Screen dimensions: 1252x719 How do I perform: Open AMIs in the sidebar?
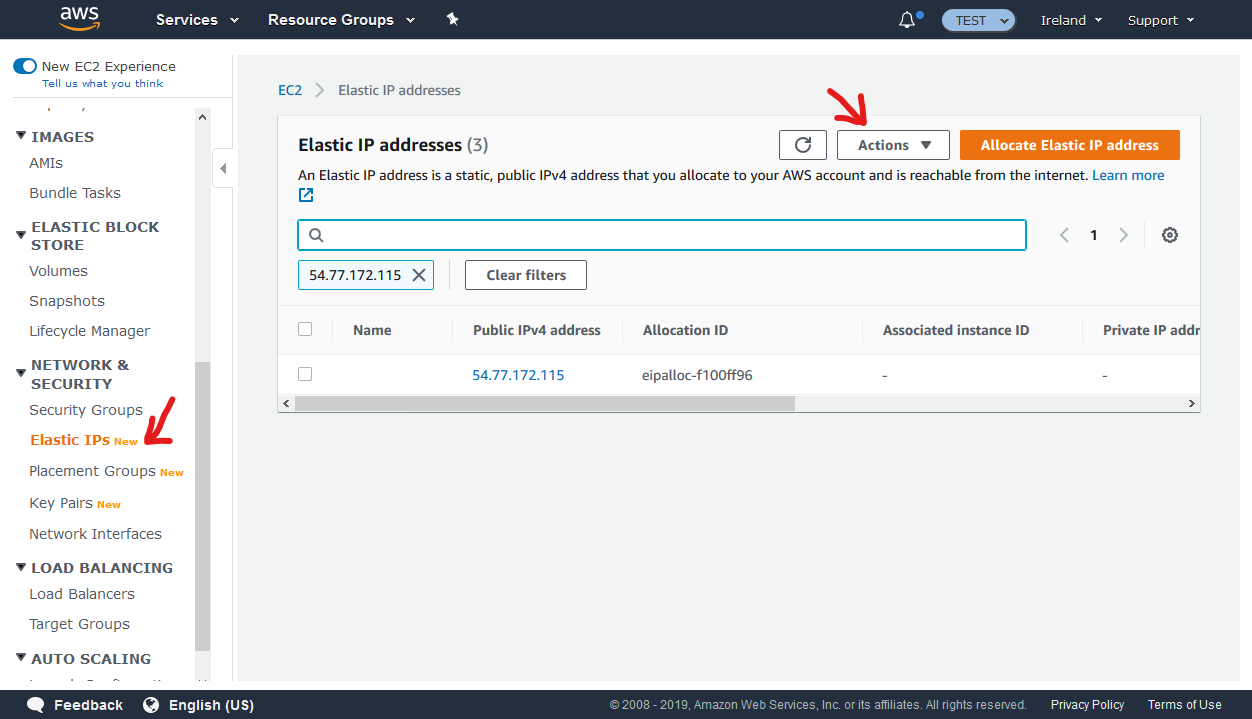tap(46, 163)
